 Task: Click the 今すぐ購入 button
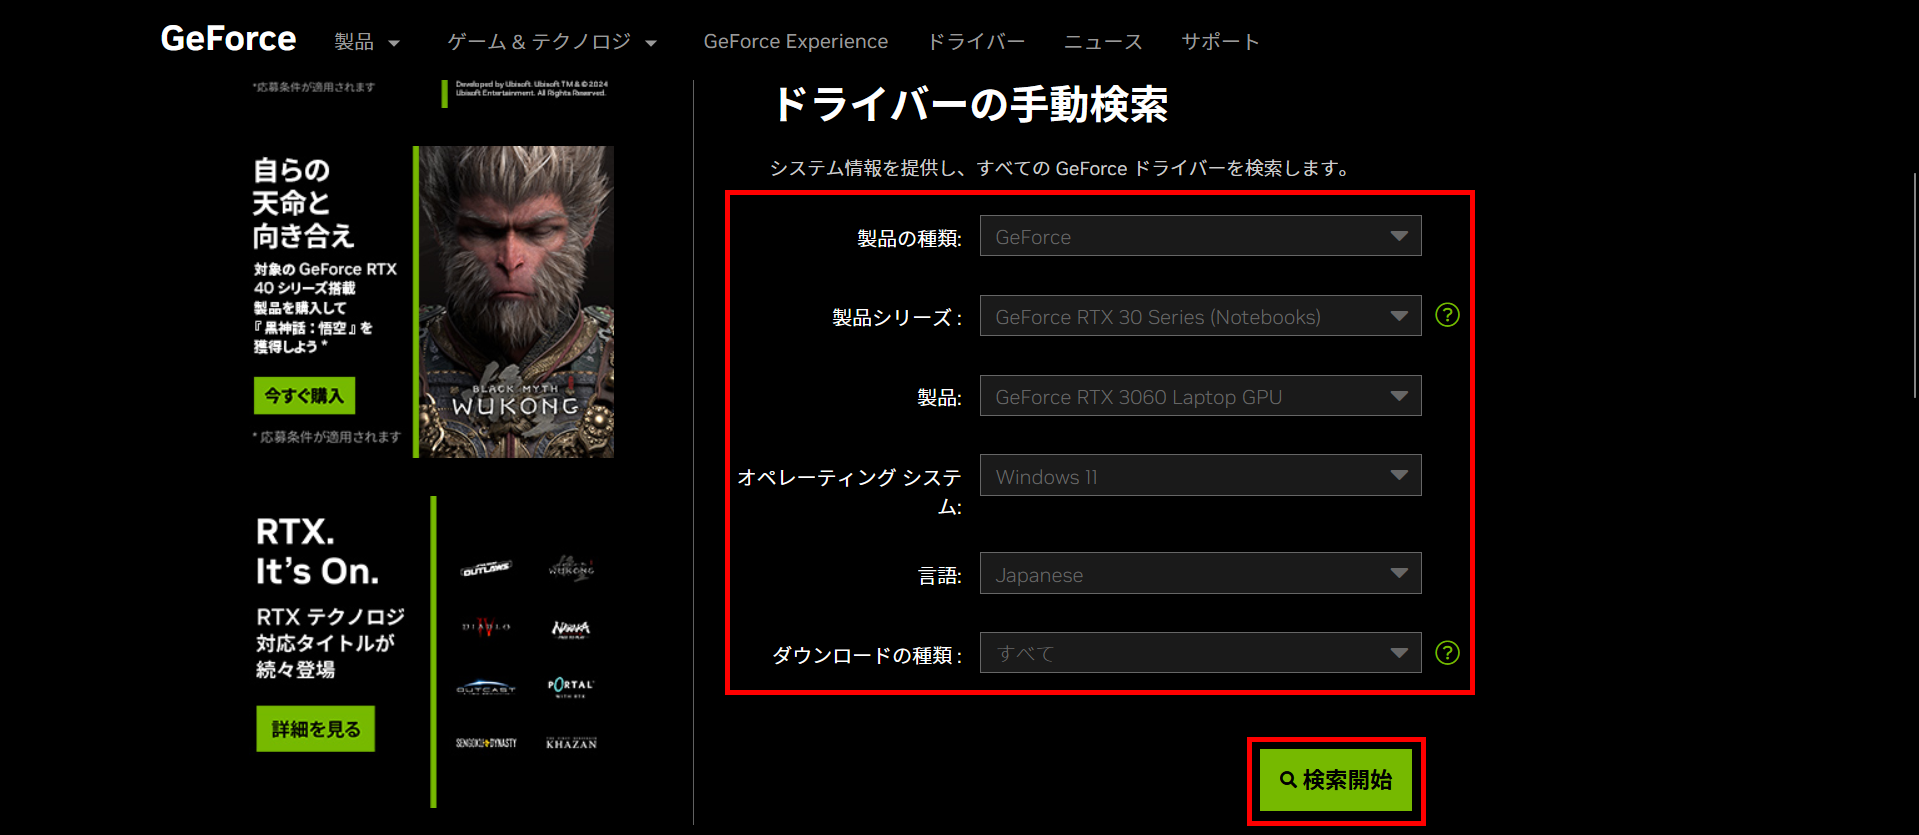[304, 396]
